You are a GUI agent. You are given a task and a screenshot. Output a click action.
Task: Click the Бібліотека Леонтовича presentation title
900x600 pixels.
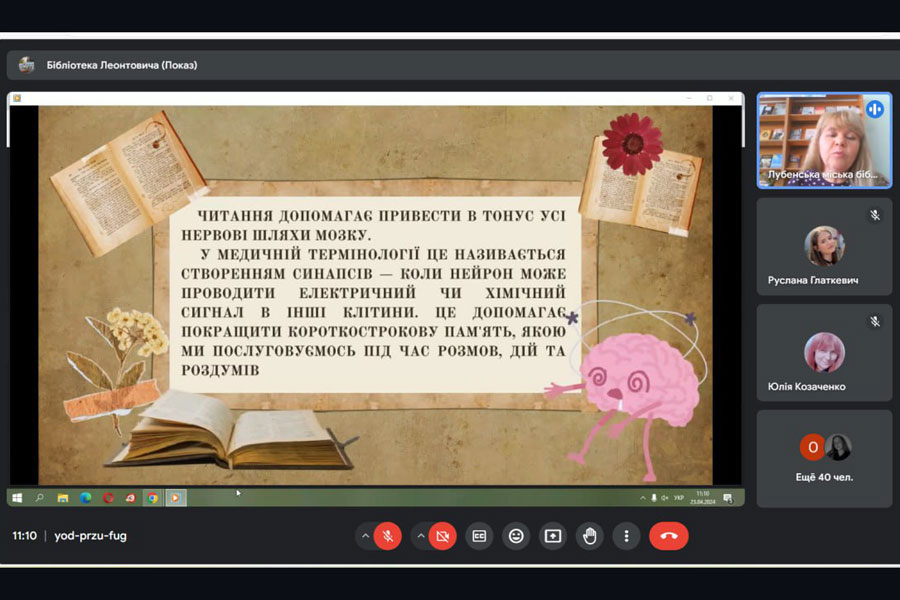coord(121,65)
